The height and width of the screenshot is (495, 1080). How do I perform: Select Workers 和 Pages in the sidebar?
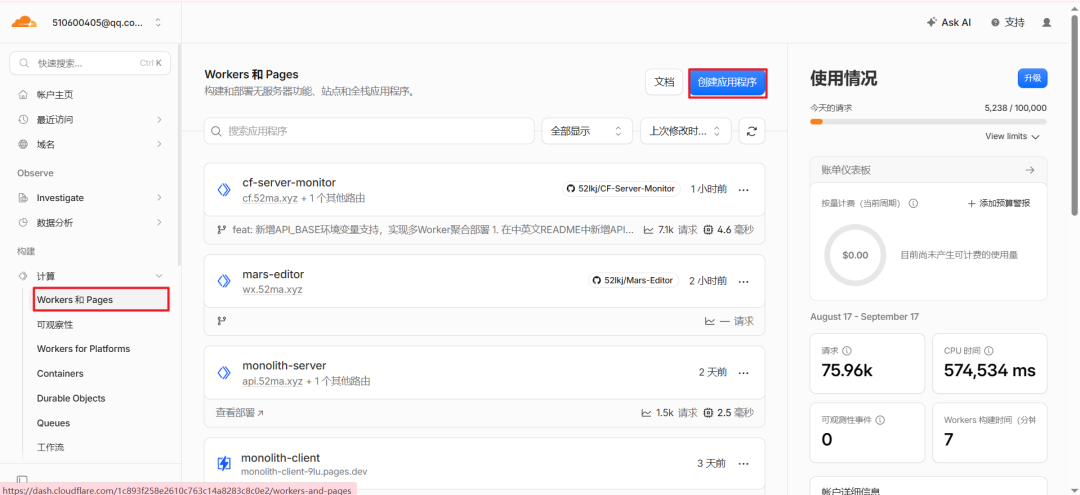(101, 299)
